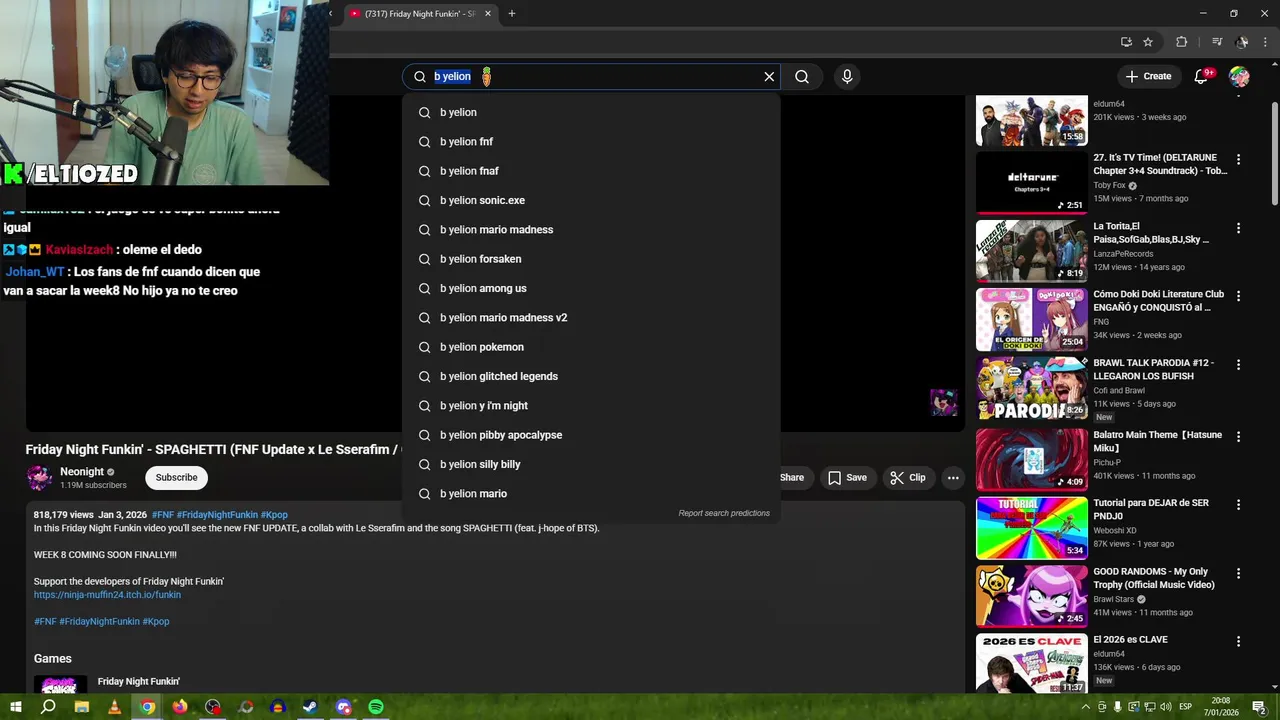Create a Clip with the scissors button
The height and width of the screenshot is (720, 1280).
(908, 478)
